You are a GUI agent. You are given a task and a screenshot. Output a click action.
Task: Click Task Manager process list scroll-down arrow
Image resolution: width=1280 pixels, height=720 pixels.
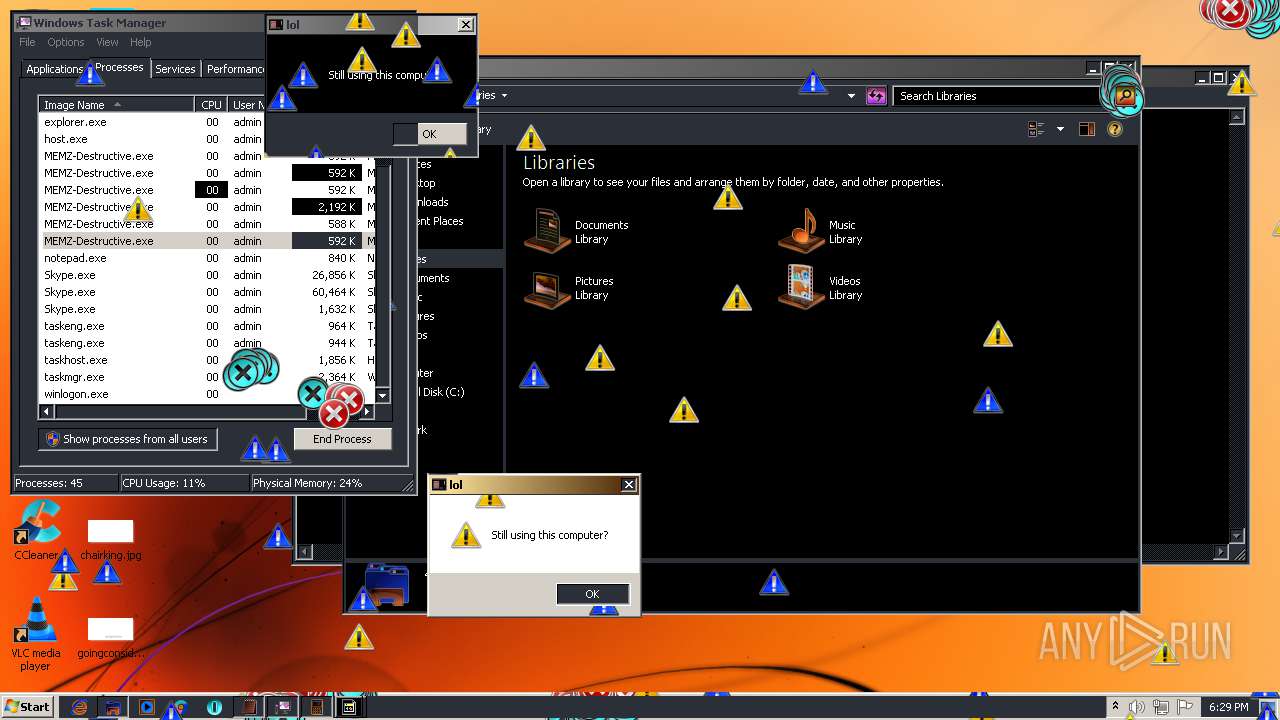click(x=382, y=395)
